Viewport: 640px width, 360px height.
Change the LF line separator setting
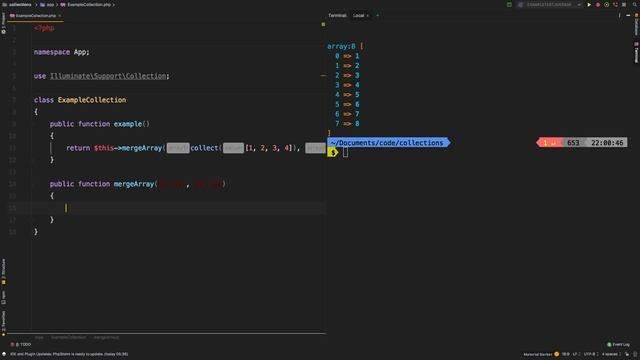coord(576,354)
